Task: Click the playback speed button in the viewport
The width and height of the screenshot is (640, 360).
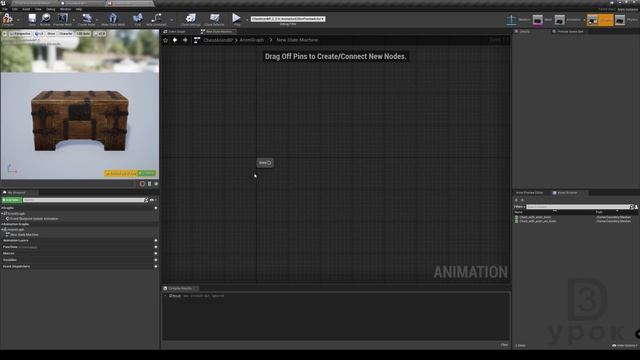Action: click(x=100, y=34)
